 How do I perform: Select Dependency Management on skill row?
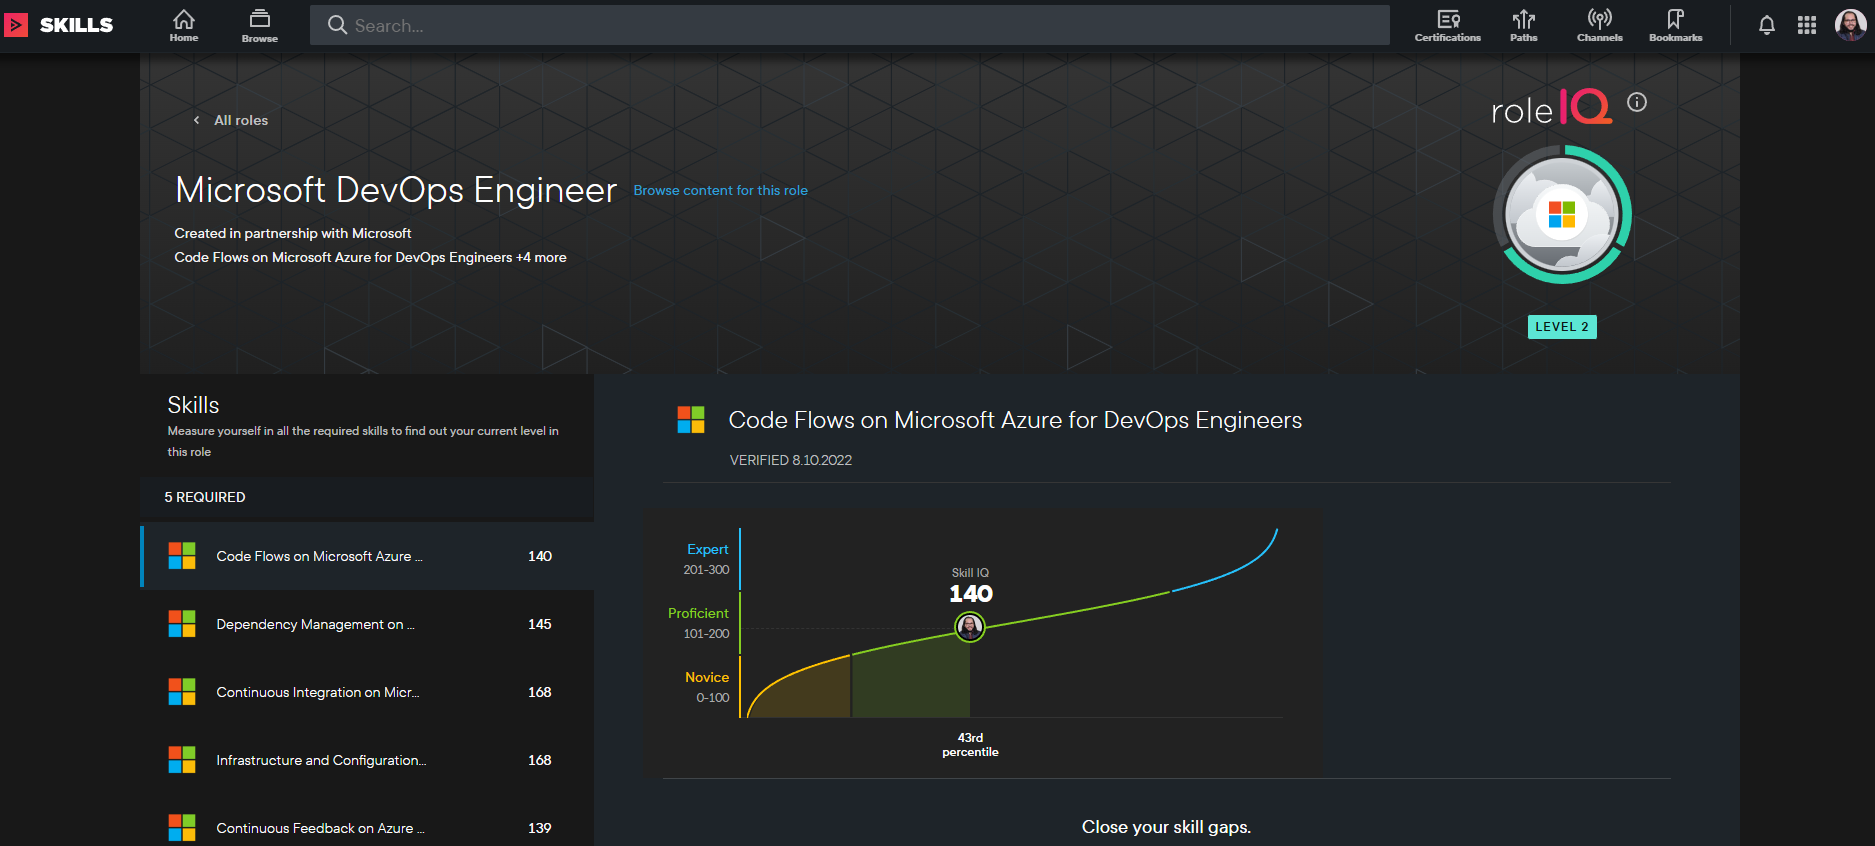tap(367, 624)
